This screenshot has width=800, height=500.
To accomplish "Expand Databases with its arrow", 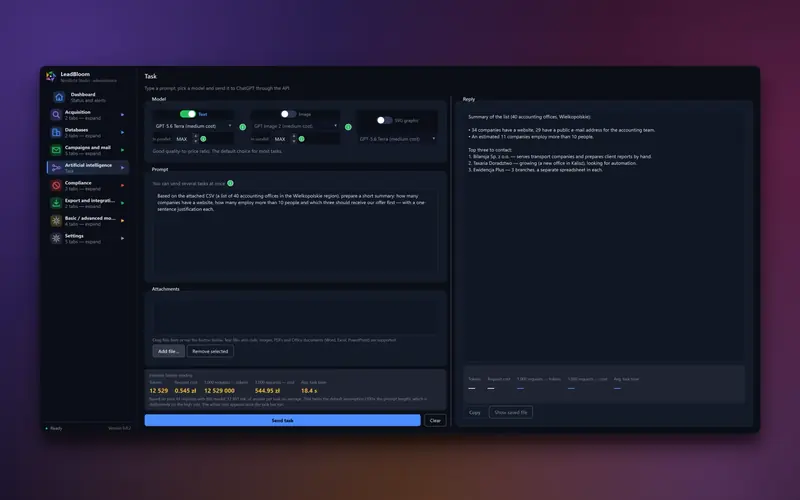I will 122,133.
